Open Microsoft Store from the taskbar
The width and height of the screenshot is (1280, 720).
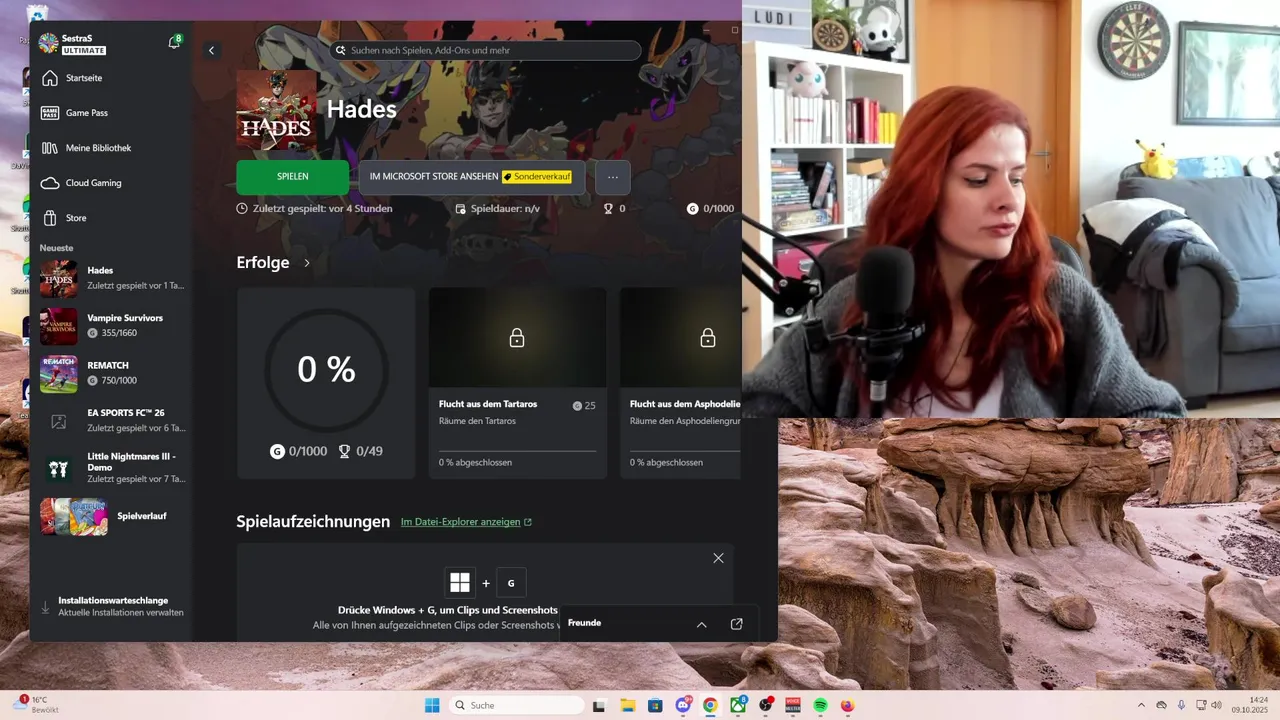pyautogui.click(x=655, y=705)
